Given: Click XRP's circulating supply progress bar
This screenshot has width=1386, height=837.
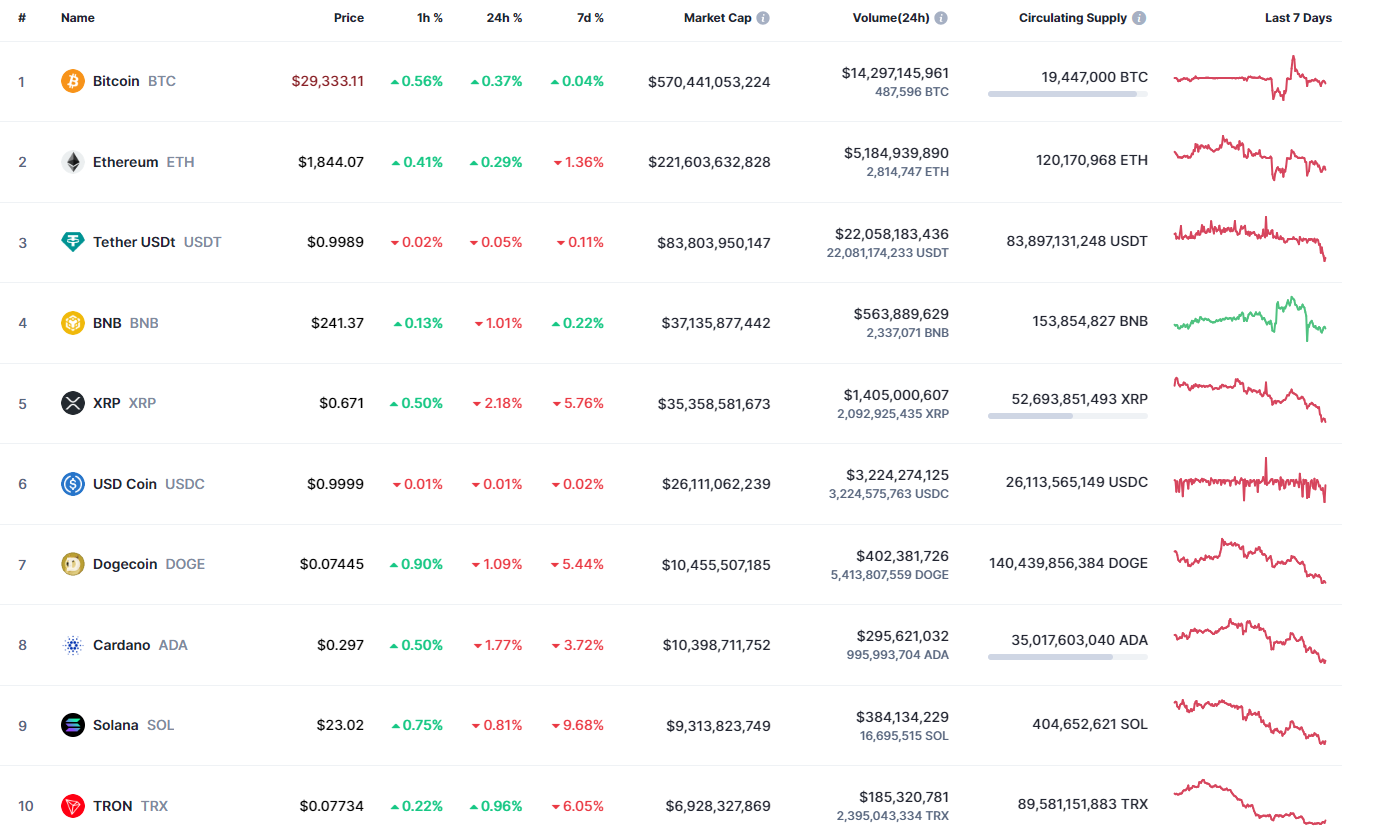Looking at the screenshot, I should pos(1067,417).
